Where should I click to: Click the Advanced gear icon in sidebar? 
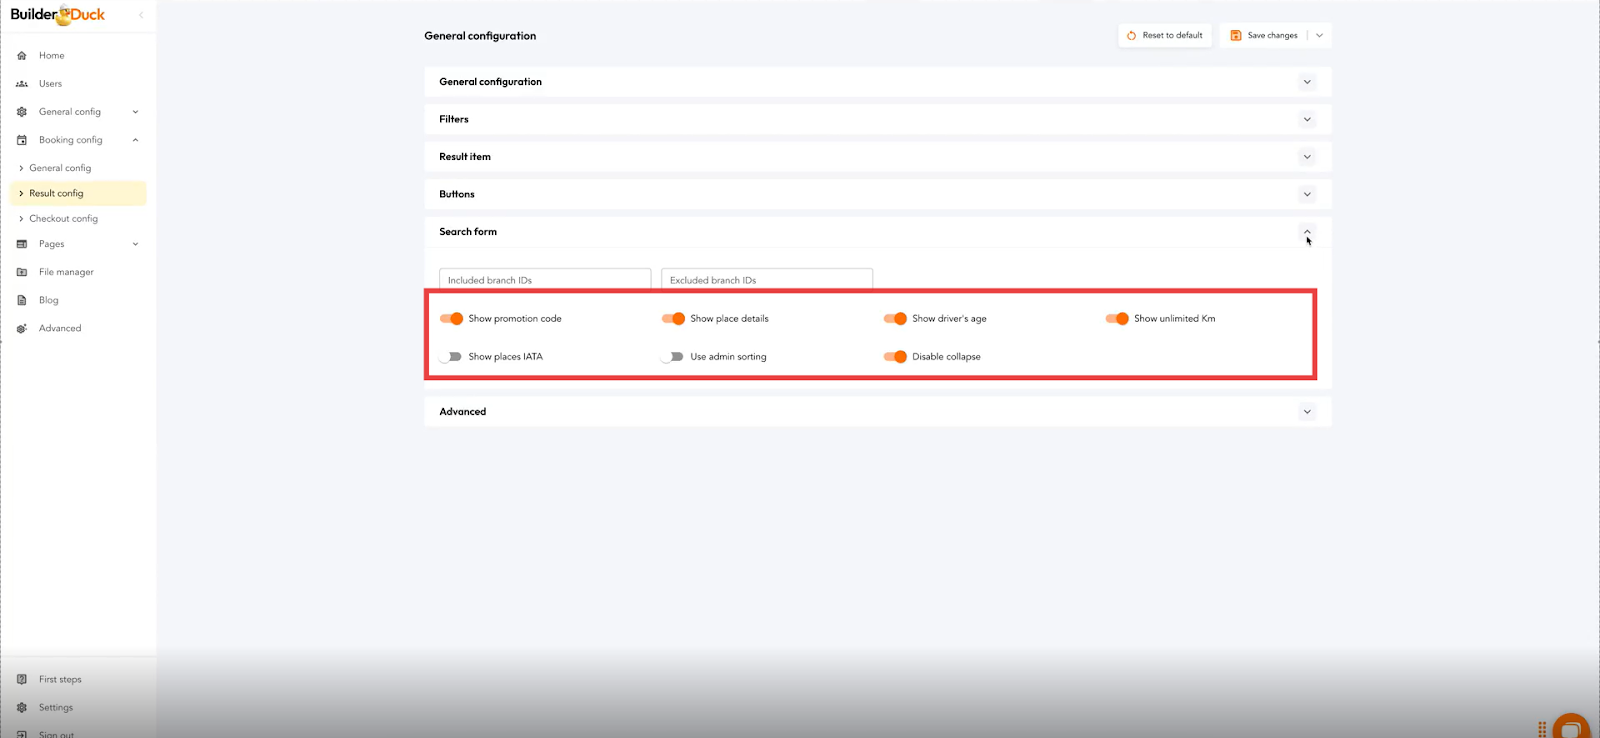click(x=22, y=328)
